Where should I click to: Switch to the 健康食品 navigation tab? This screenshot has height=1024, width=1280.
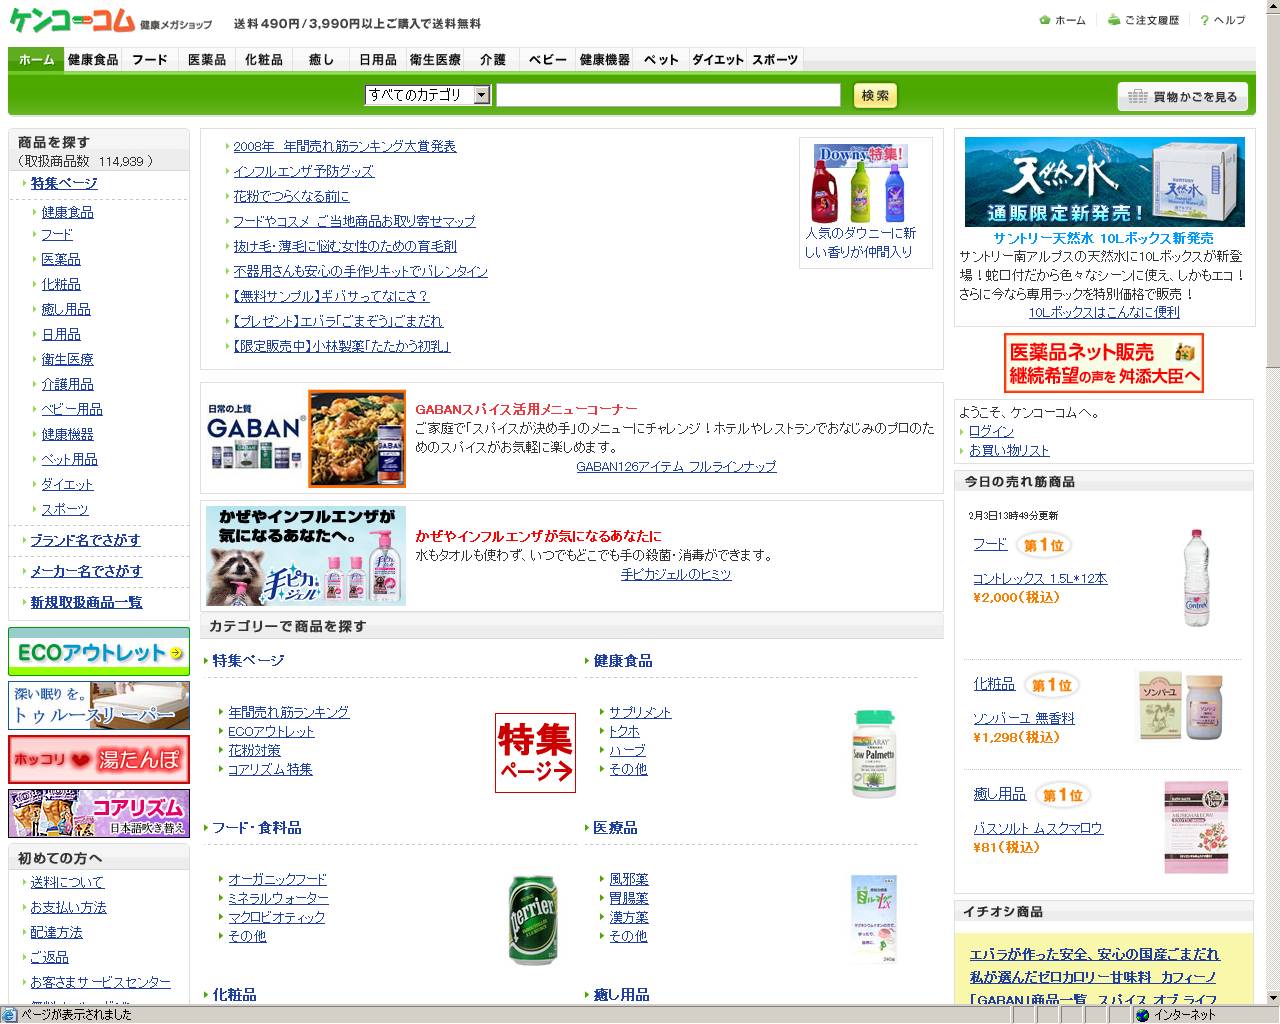coord(93,60)
